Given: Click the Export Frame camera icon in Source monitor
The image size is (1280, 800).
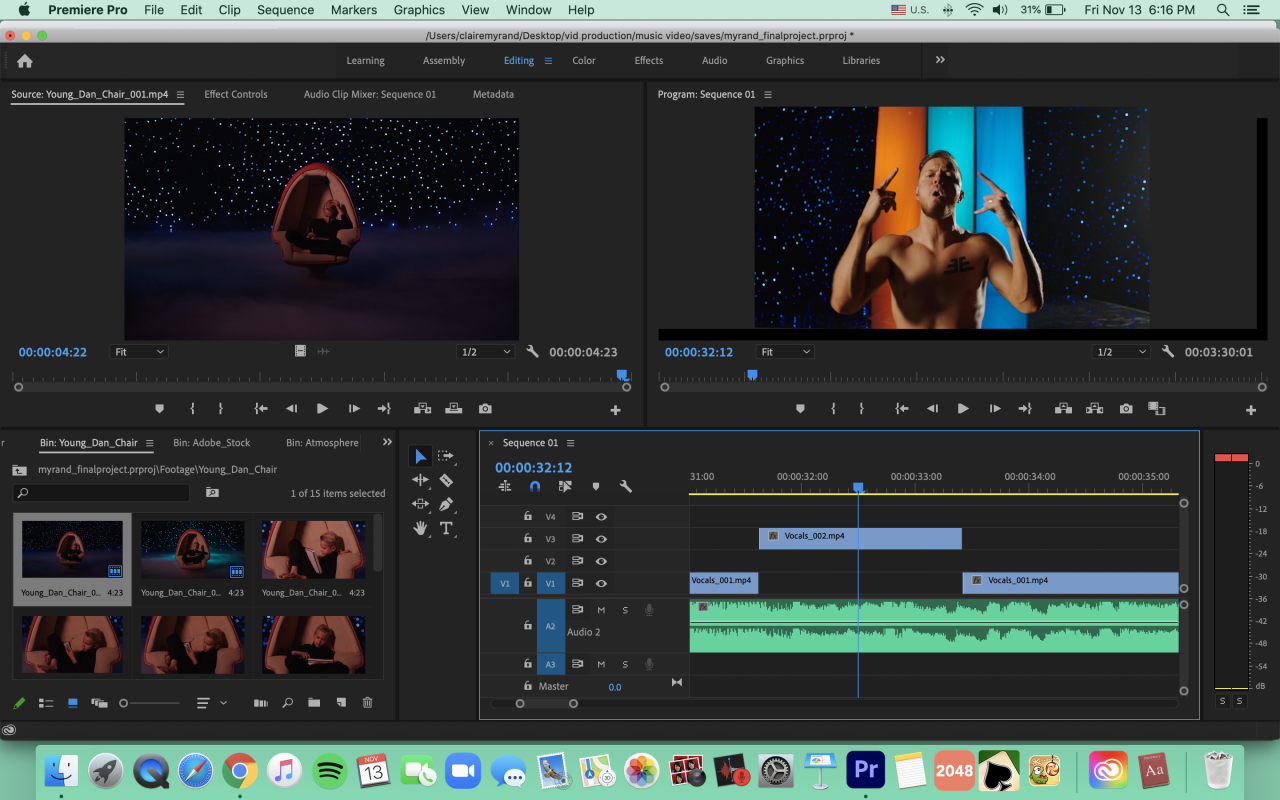Looking at the screenshot, I should 485,409.
